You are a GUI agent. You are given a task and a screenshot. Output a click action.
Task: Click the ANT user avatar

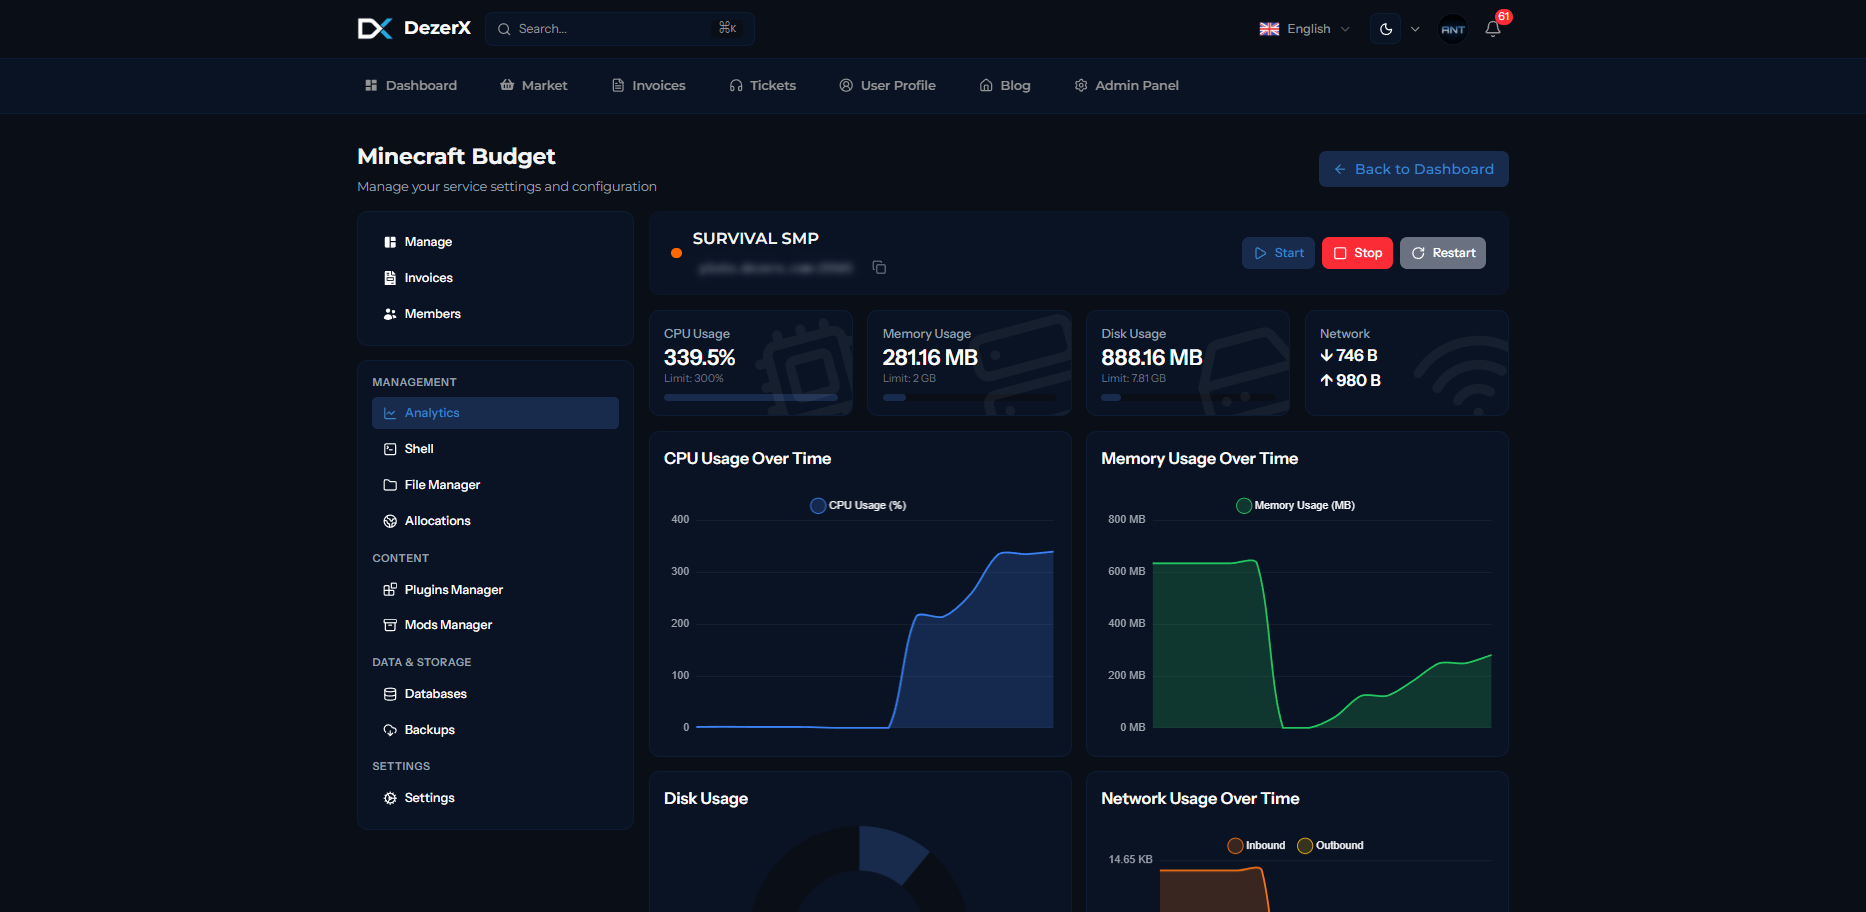[1452, 29]
